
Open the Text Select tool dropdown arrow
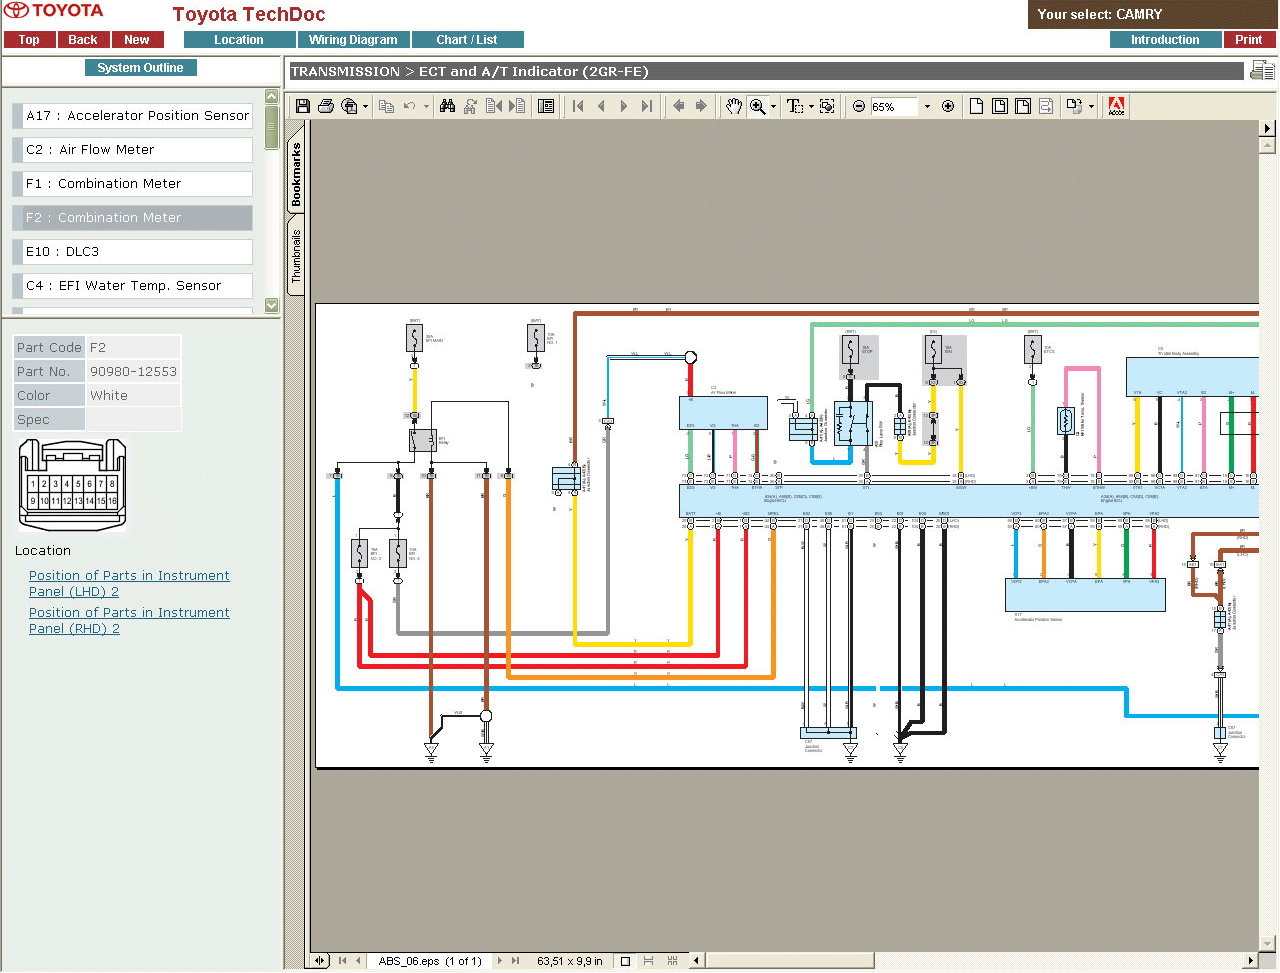click(810, 106)
